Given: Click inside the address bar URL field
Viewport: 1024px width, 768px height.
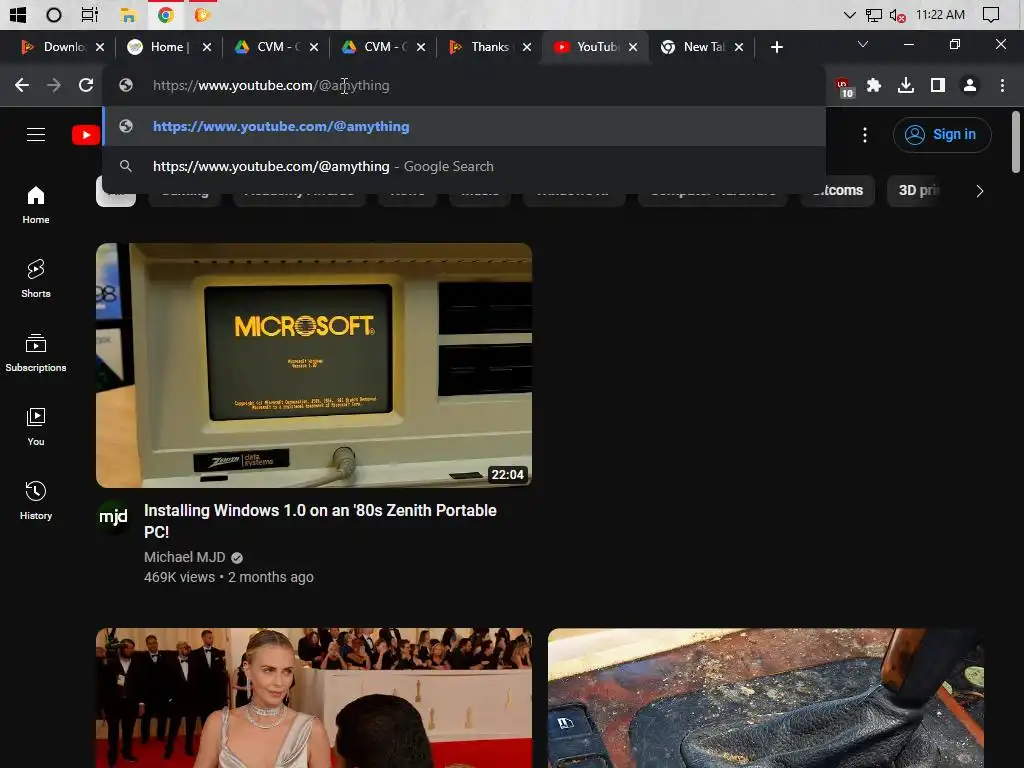Looking at the screenshot, I should [x=464, y=86].
